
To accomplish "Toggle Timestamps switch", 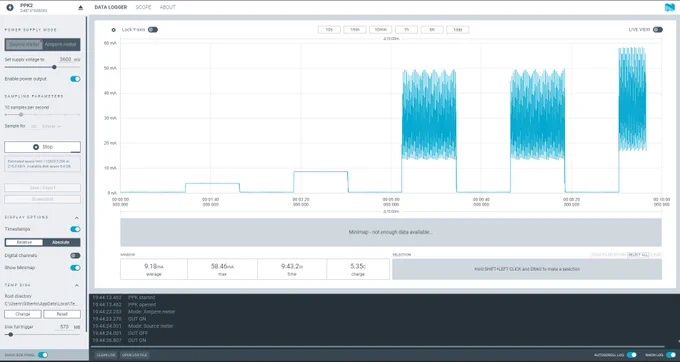I will (75, 229).
